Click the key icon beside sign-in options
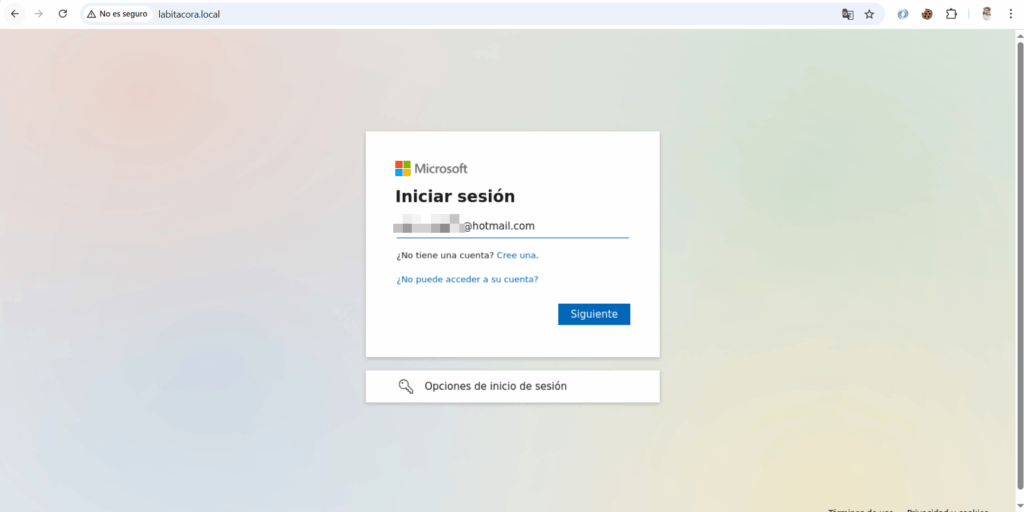1024x512 pixels. [406, 386]
